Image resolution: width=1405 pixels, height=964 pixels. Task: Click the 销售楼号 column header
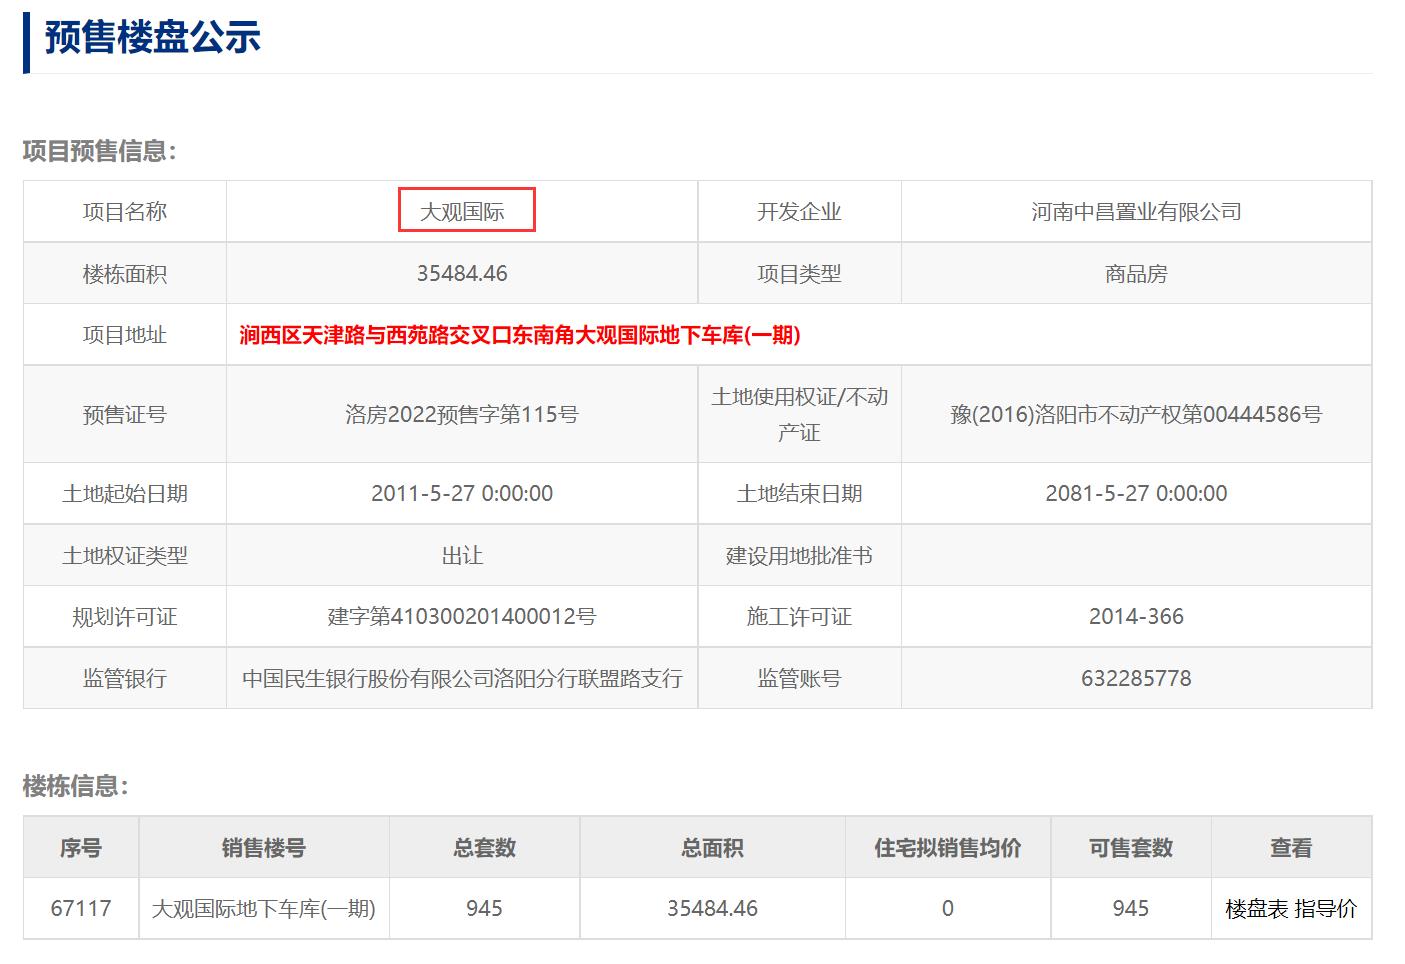[265, 847]
